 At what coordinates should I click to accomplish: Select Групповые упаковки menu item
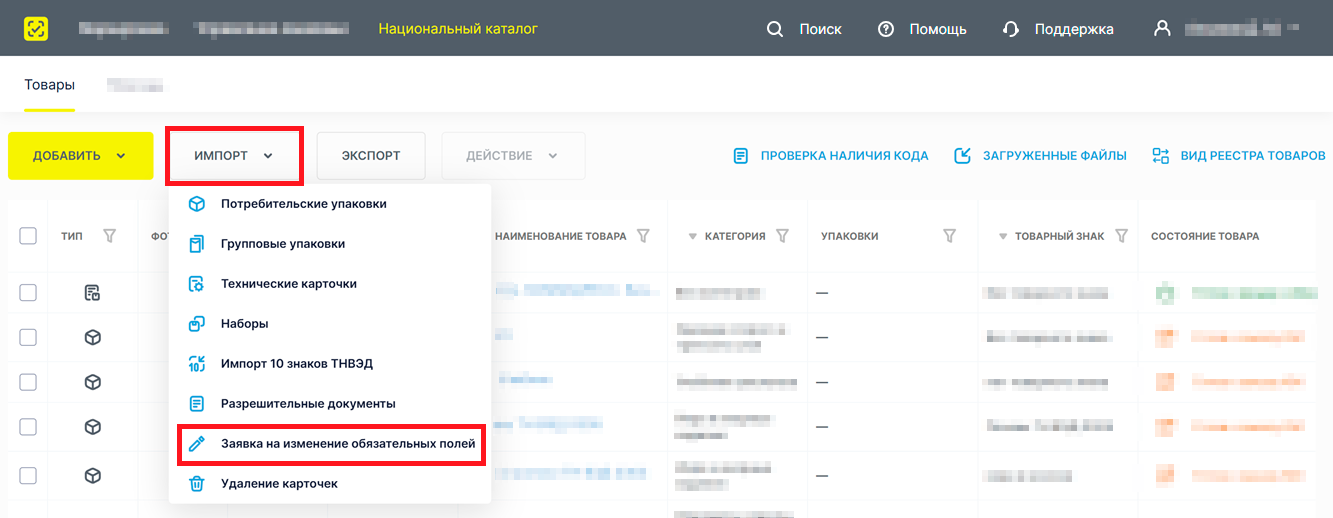pos(330,244)
